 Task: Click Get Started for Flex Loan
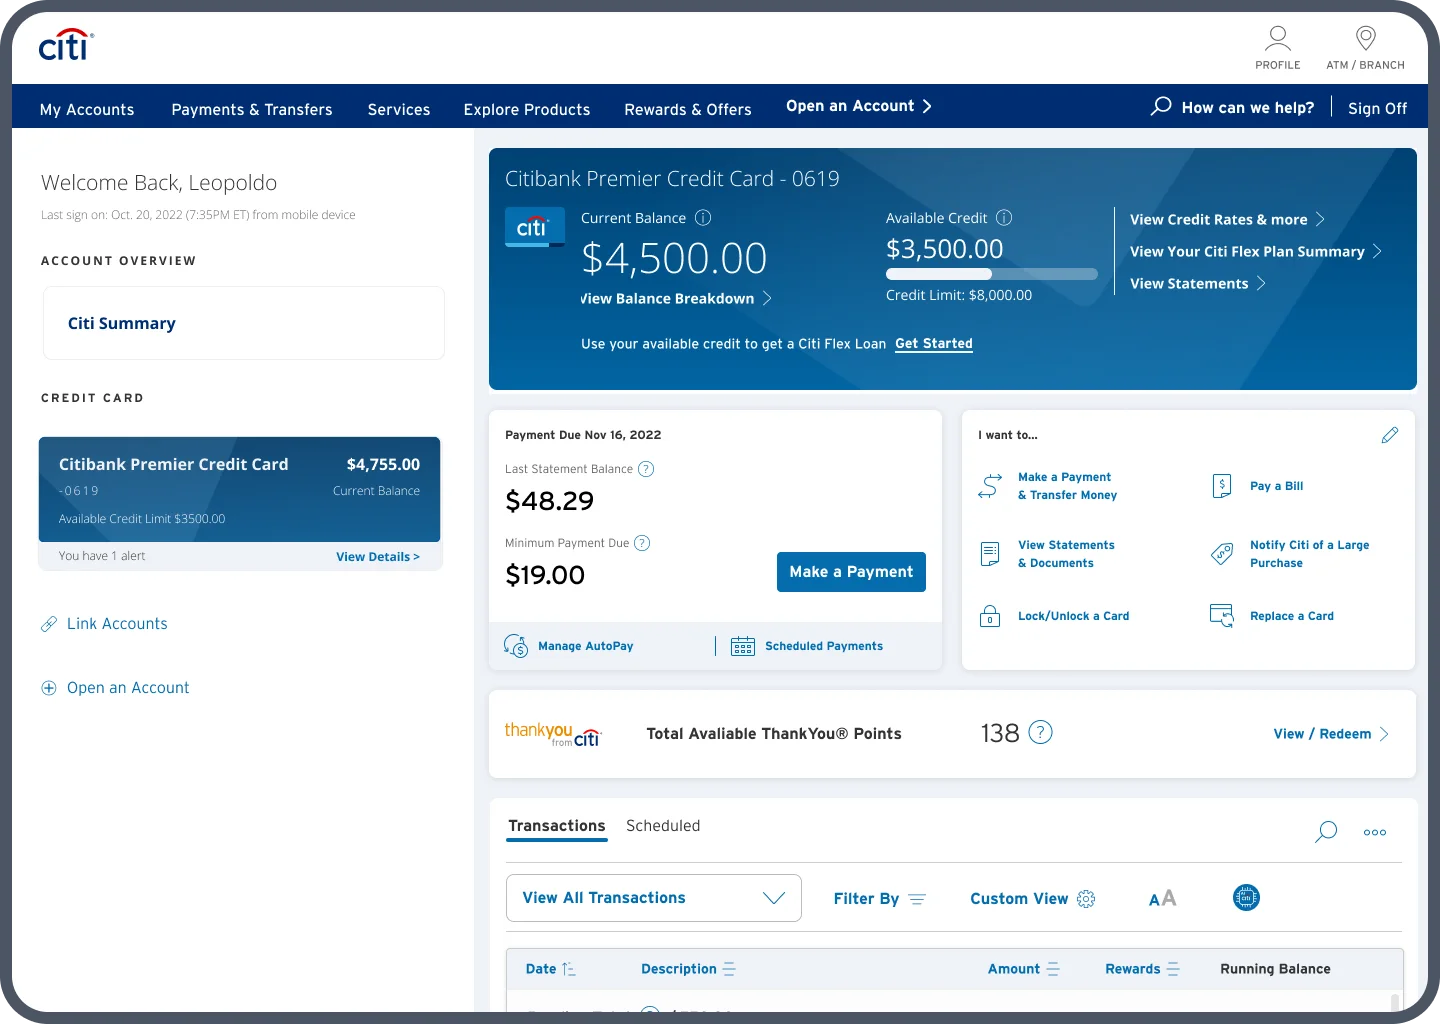934,343
